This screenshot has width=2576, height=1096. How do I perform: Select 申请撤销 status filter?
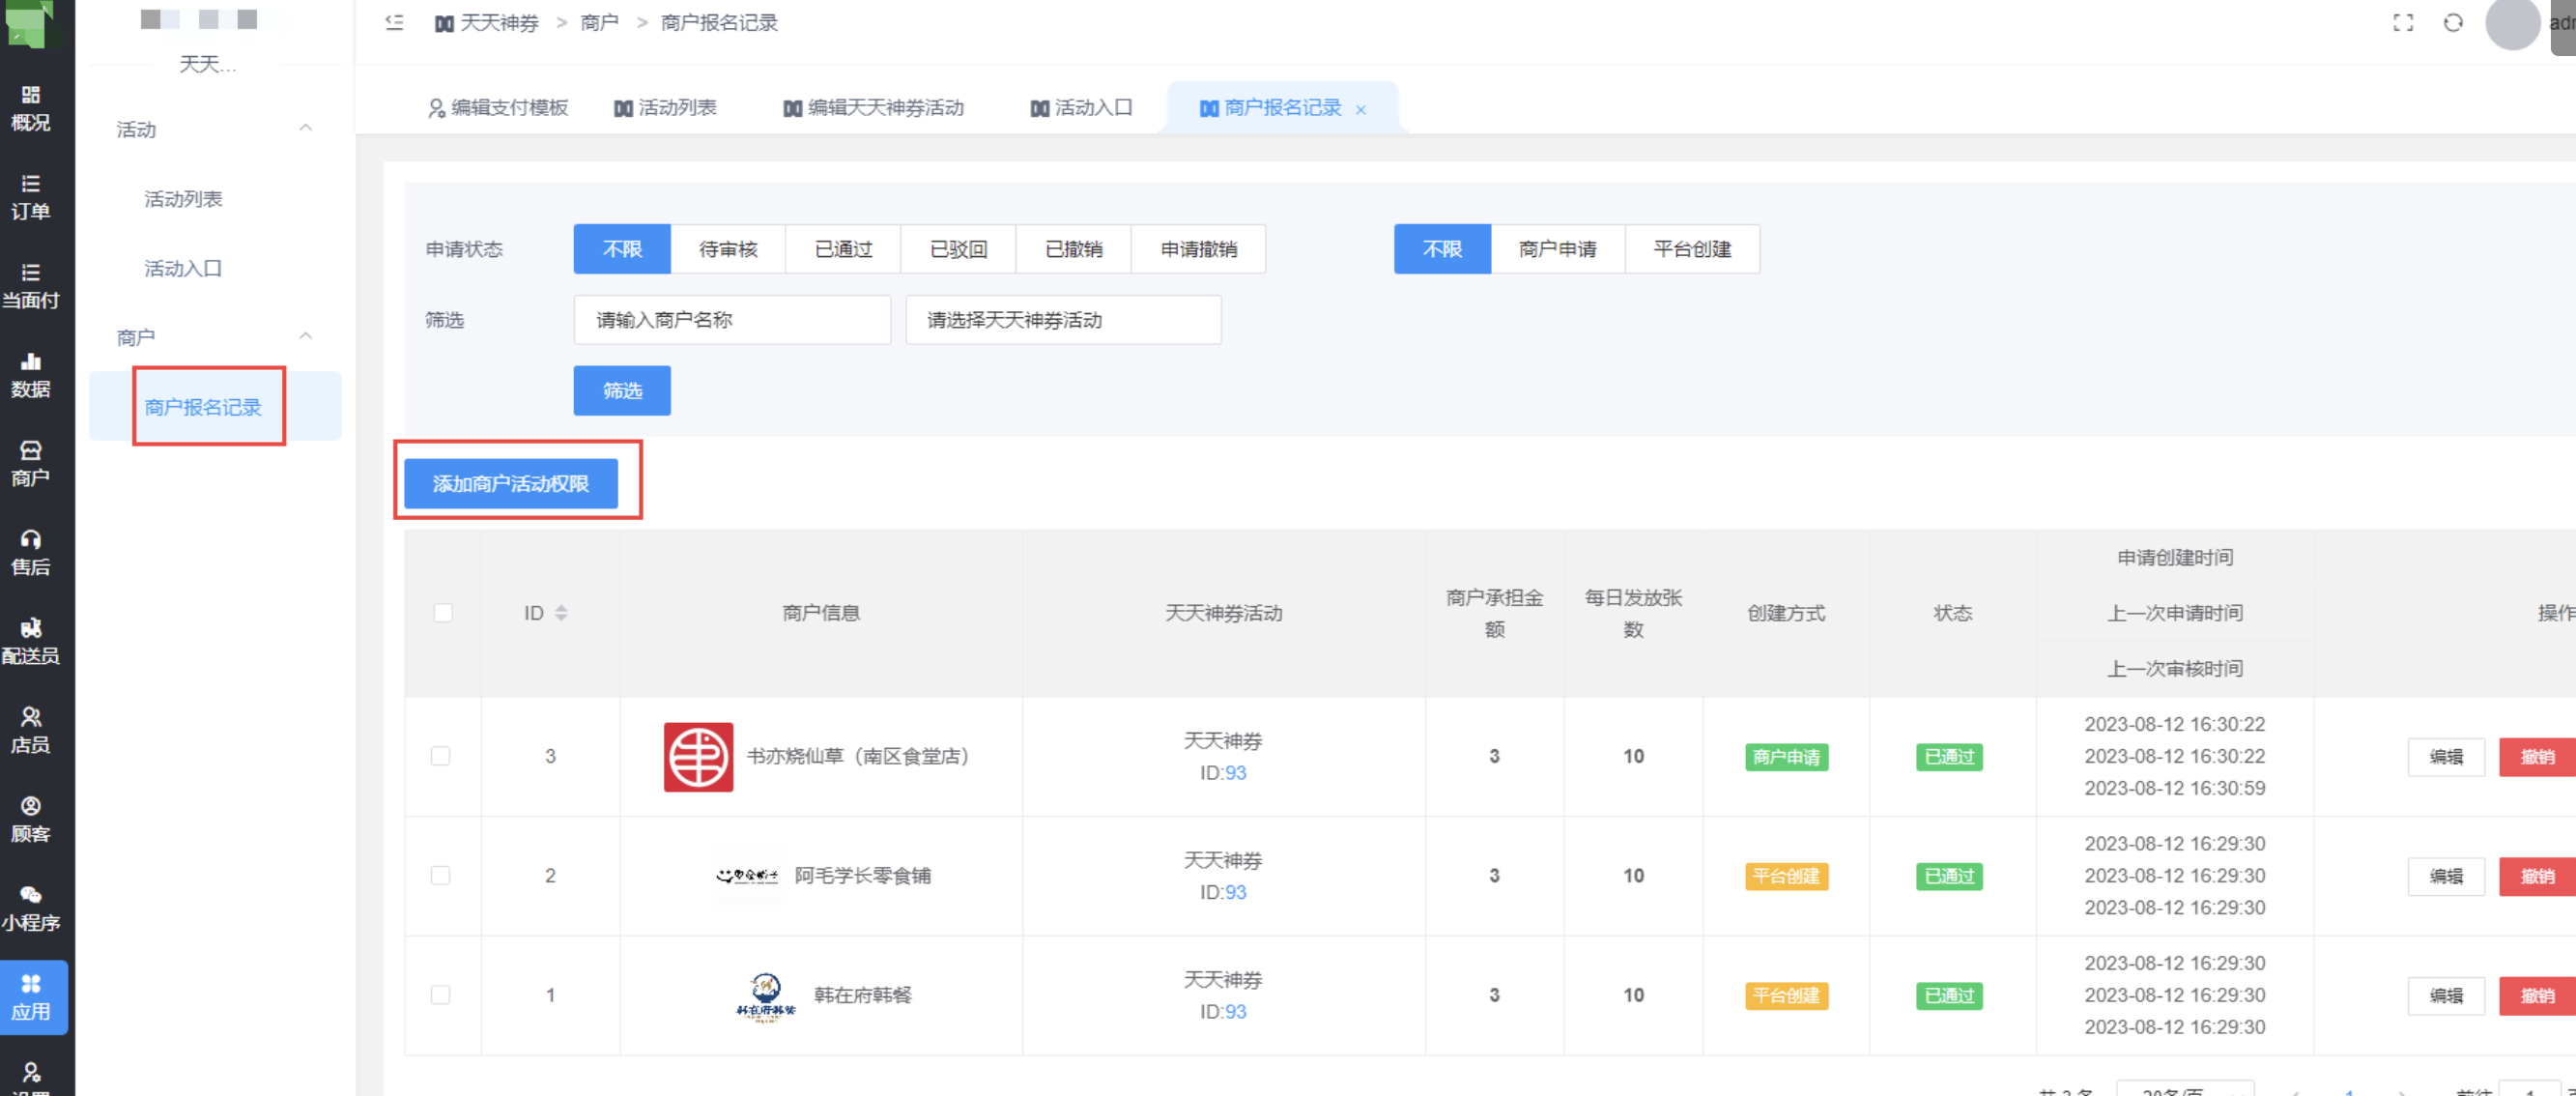(x=1198, y=249)
